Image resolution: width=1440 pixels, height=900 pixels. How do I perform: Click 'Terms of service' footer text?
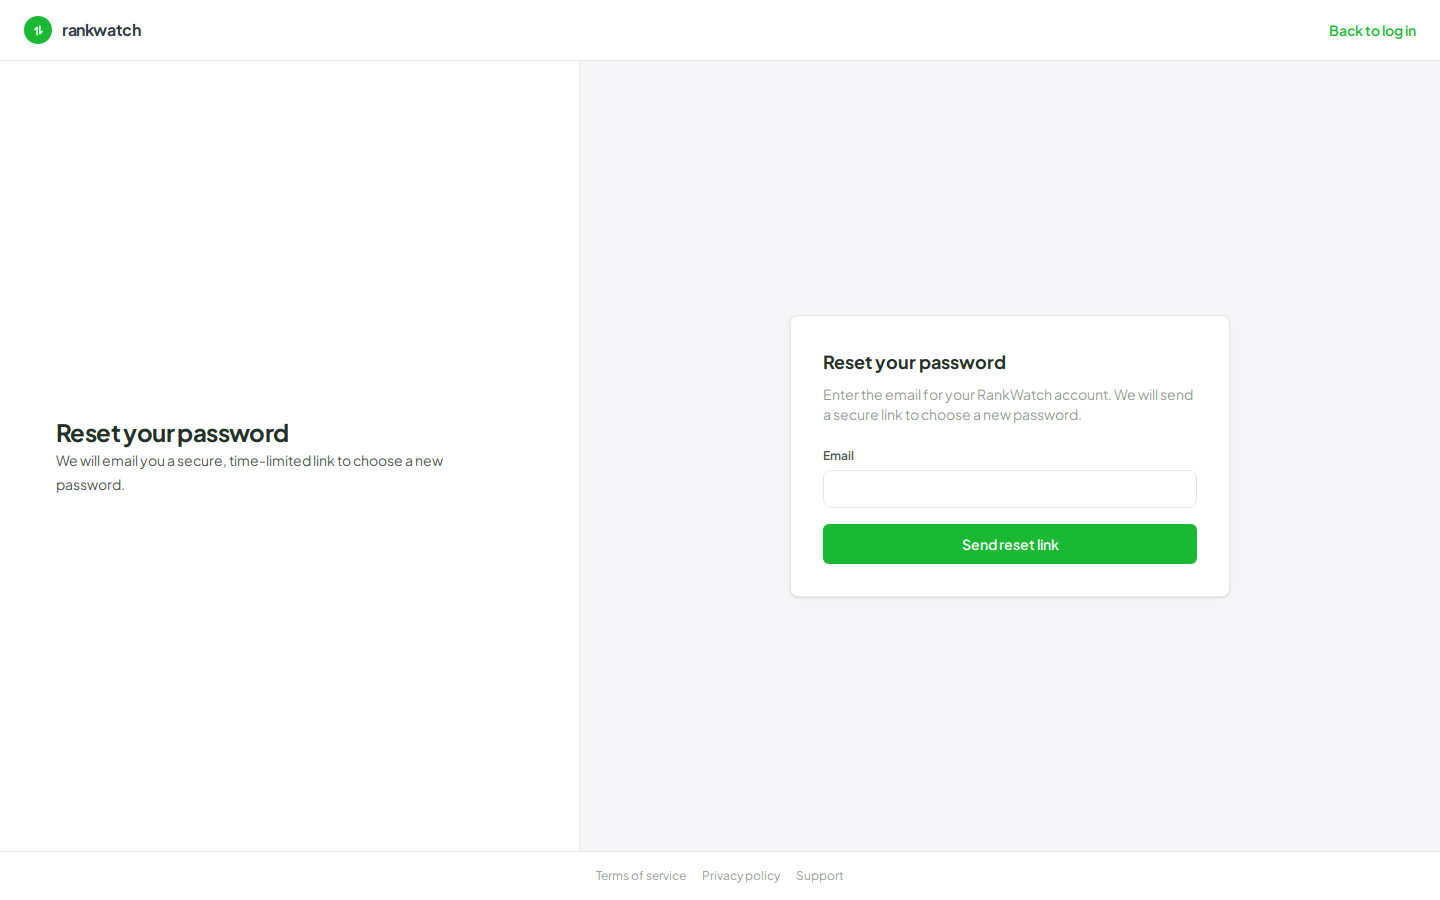click(641, 876)
